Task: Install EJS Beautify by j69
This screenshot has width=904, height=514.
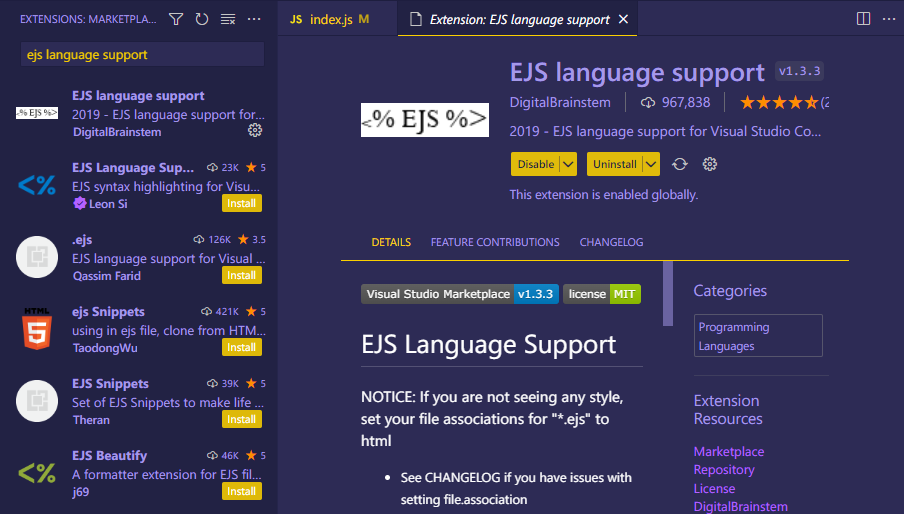Action: tap(242, 492)
